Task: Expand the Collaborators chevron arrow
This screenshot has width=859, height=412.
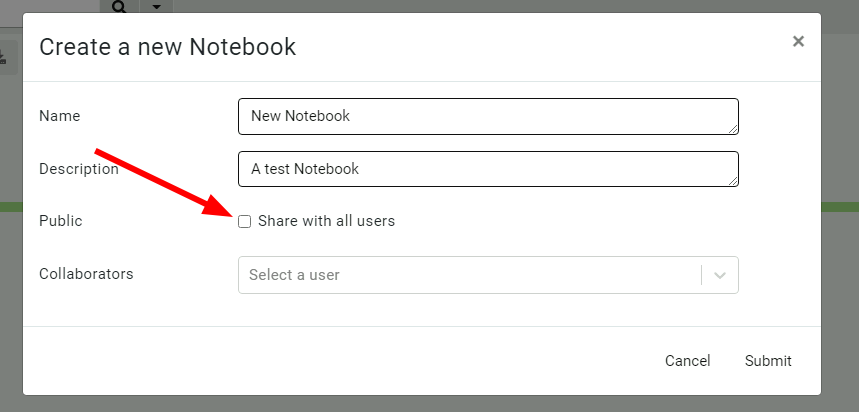Action: click(x=720, y=274)
